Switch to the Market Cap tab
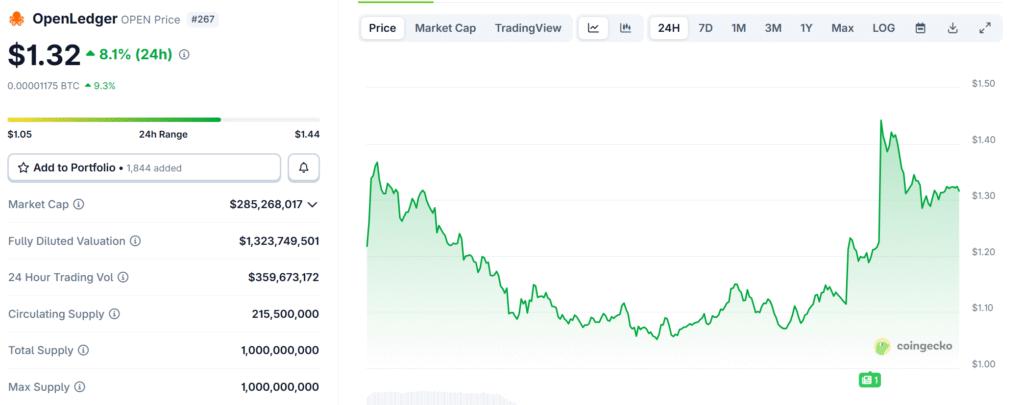The image size is (1024, 405). (x=445, y=28)
